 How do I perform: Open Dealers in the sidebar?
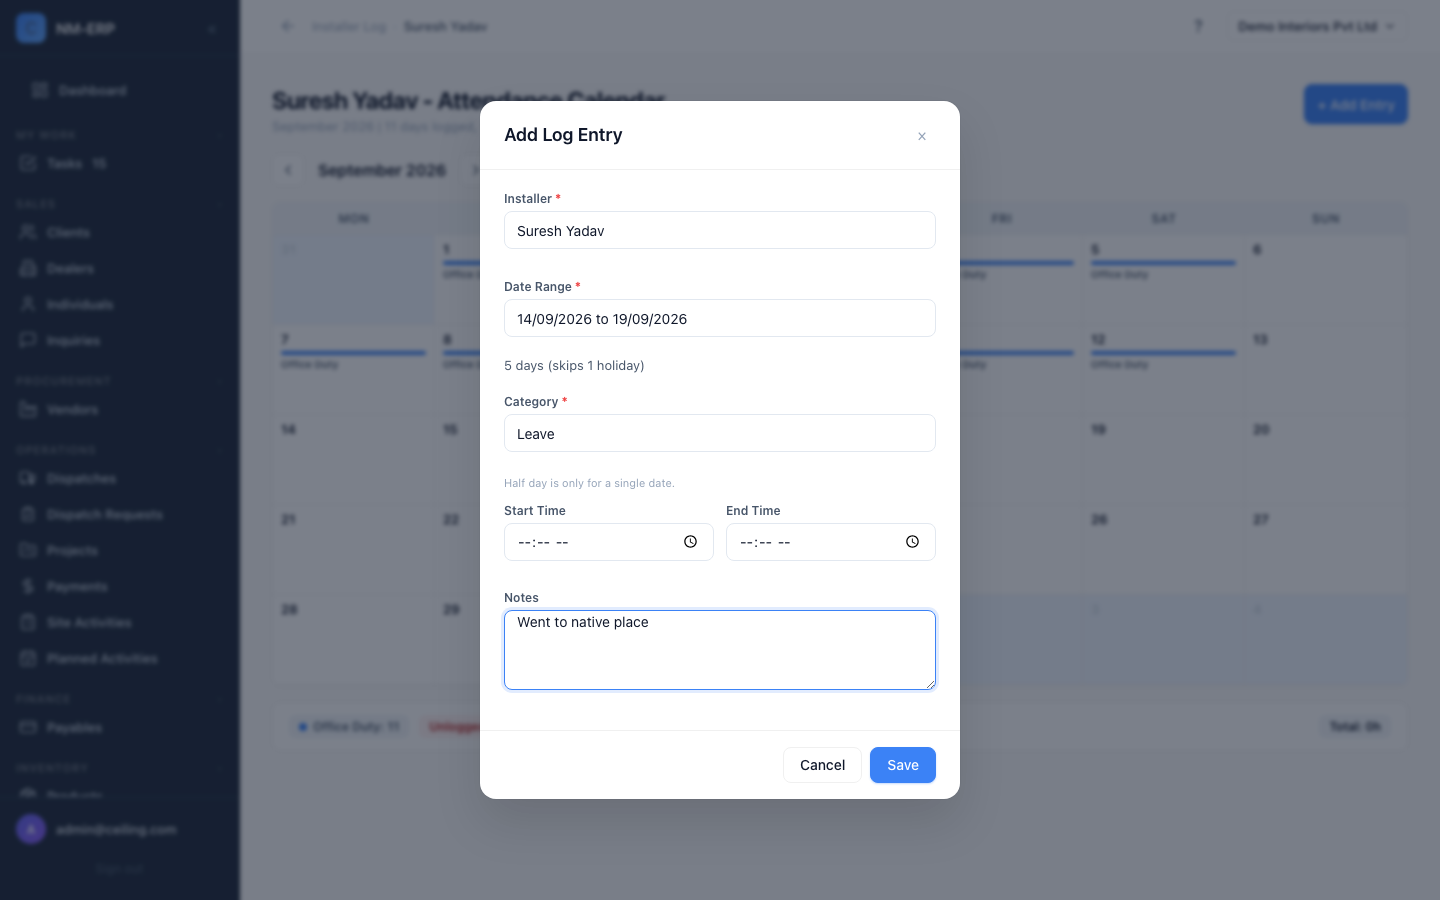pyautogui.click(x=120, y=268)
